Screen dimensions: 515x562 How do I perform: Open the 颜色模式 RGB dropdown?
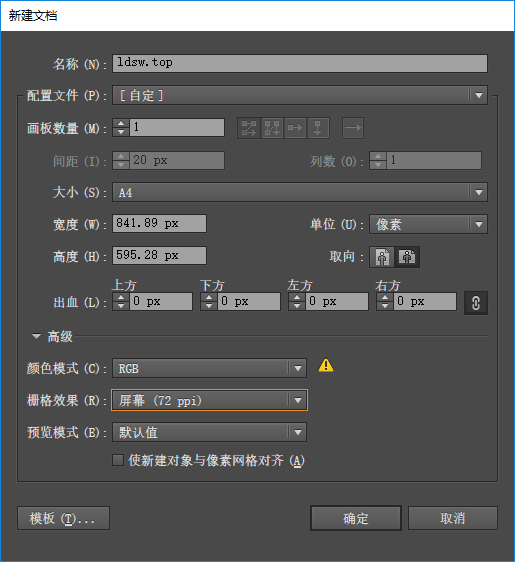pos(210,368)
